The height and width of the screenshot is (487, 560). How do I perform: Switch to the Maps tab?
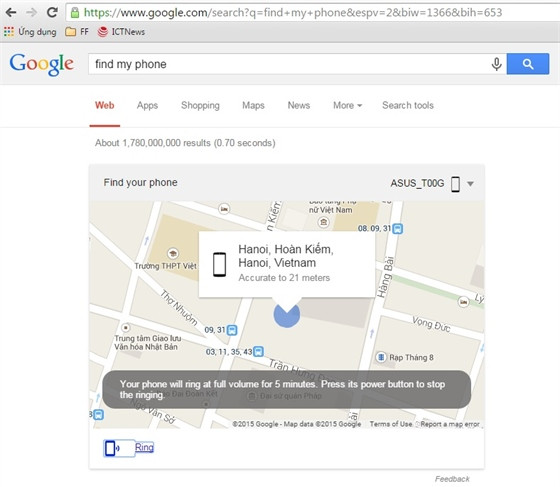[253, 105]
